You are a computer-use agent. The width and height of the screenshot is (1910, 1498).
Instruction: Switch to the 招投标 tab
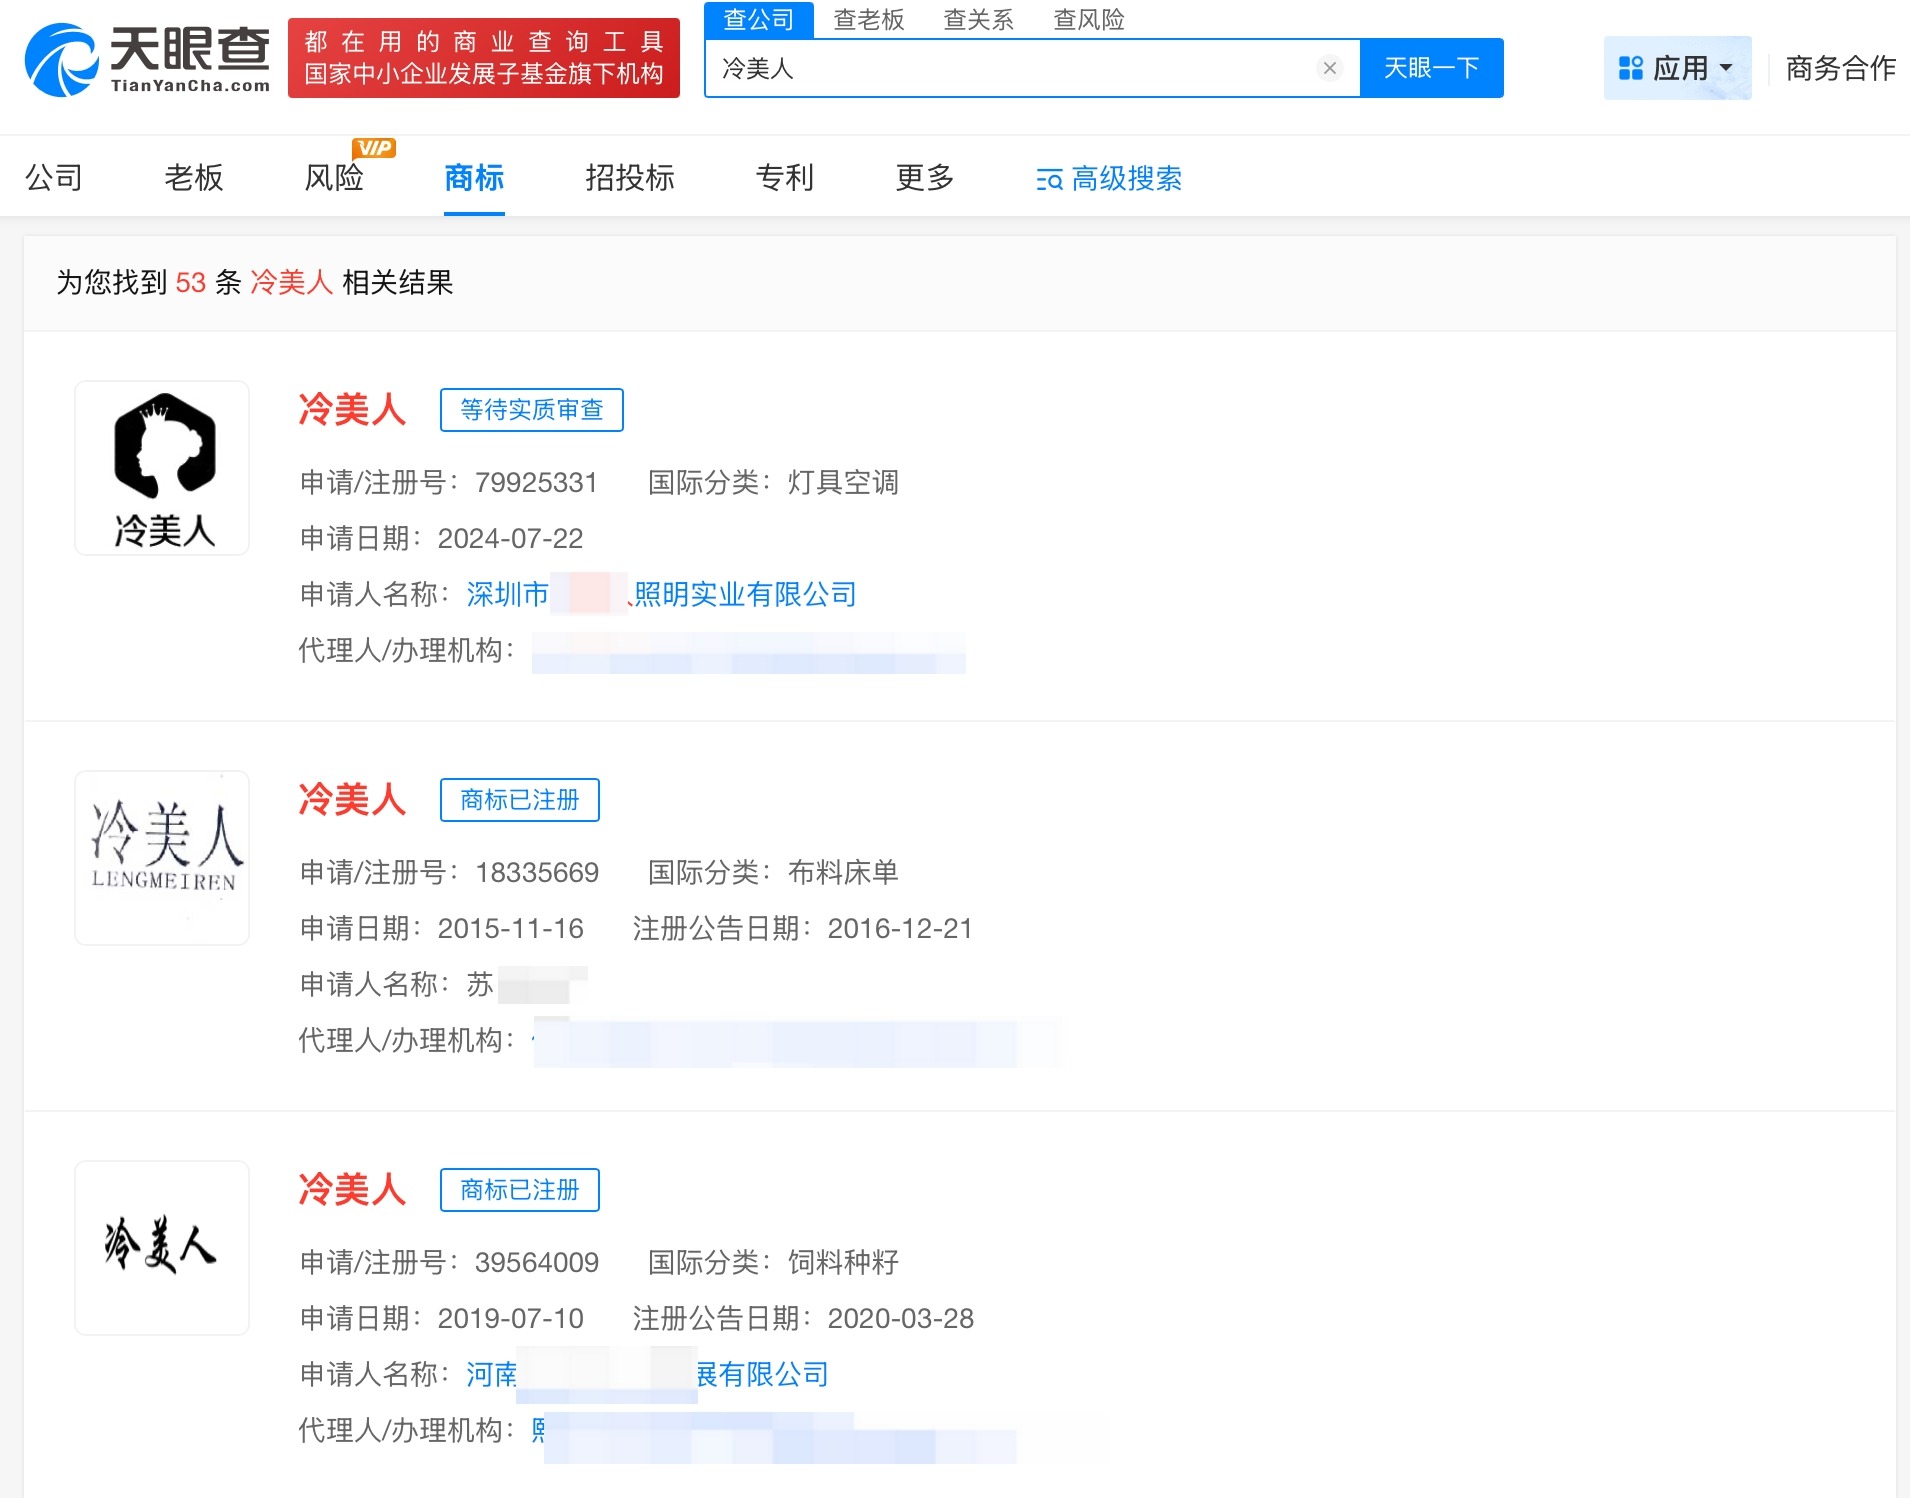click(x=630, y=178)
